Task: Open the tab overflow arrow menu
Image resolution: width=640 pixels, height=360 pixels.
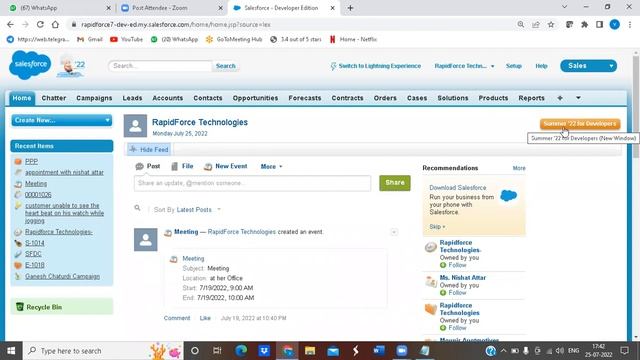Action: (578, 98)
